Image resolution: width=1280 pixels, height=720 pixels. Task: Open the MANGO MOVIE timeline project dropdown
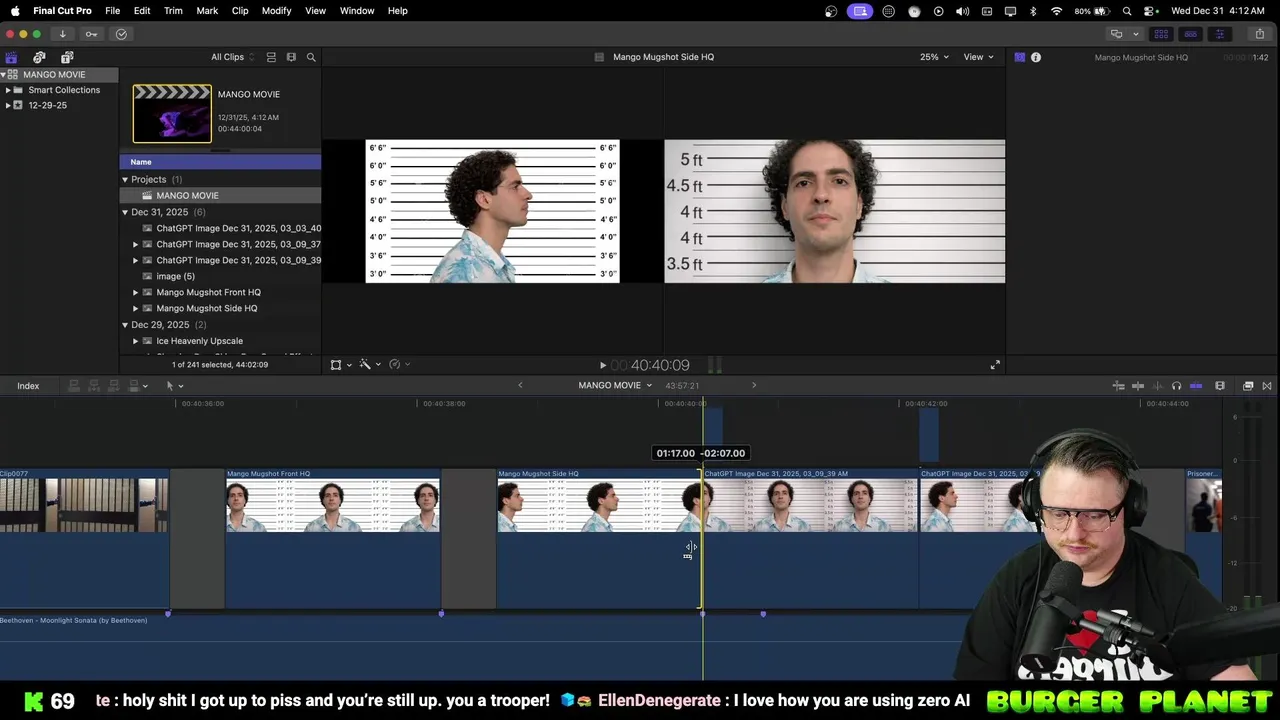(x=615, y=385)
